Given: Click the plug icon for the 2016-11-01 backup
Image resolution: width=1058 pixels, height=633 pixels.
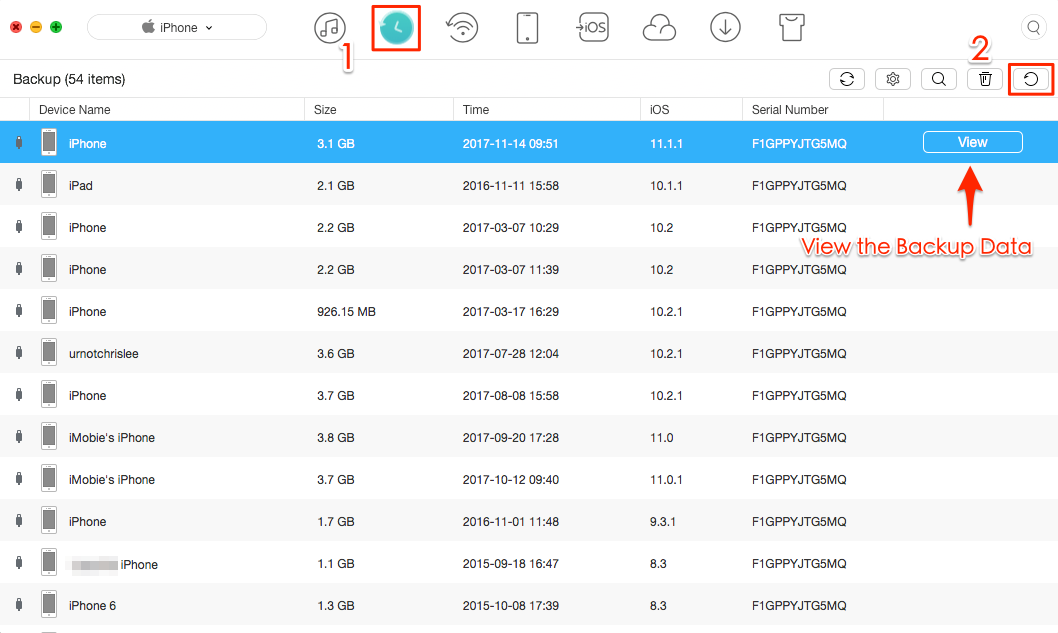Looking at the screenshot, I should tap(19, 521).
